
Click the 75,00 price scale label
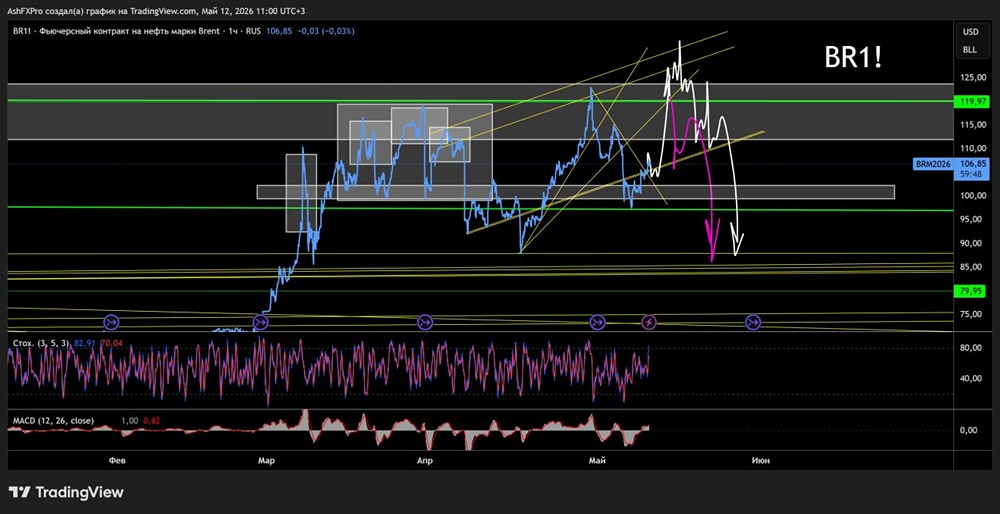(973, 314)
